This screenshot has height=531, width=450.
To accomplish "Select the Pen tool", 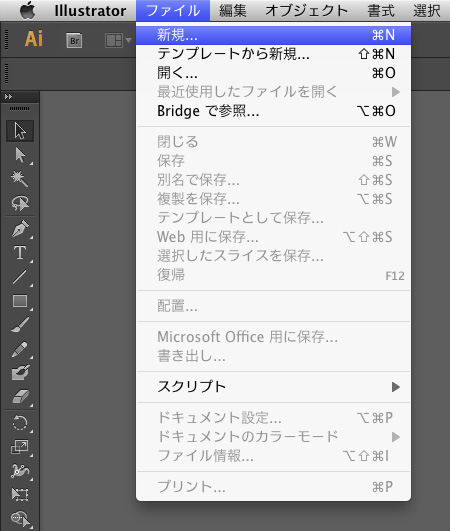I will point(20,229).
